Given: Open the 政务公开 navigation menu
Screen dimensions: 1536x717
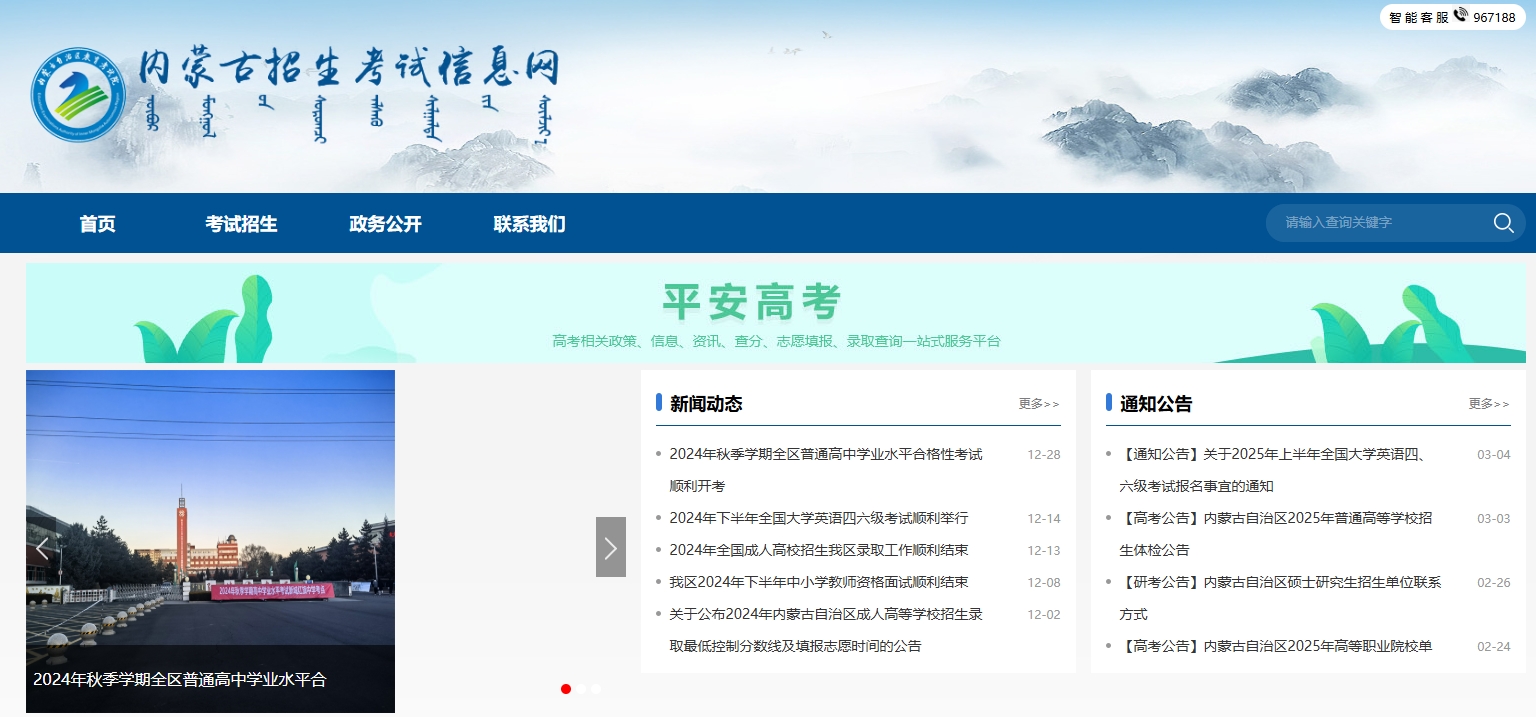Looking at the screenshot, I should tap(385, 224).
